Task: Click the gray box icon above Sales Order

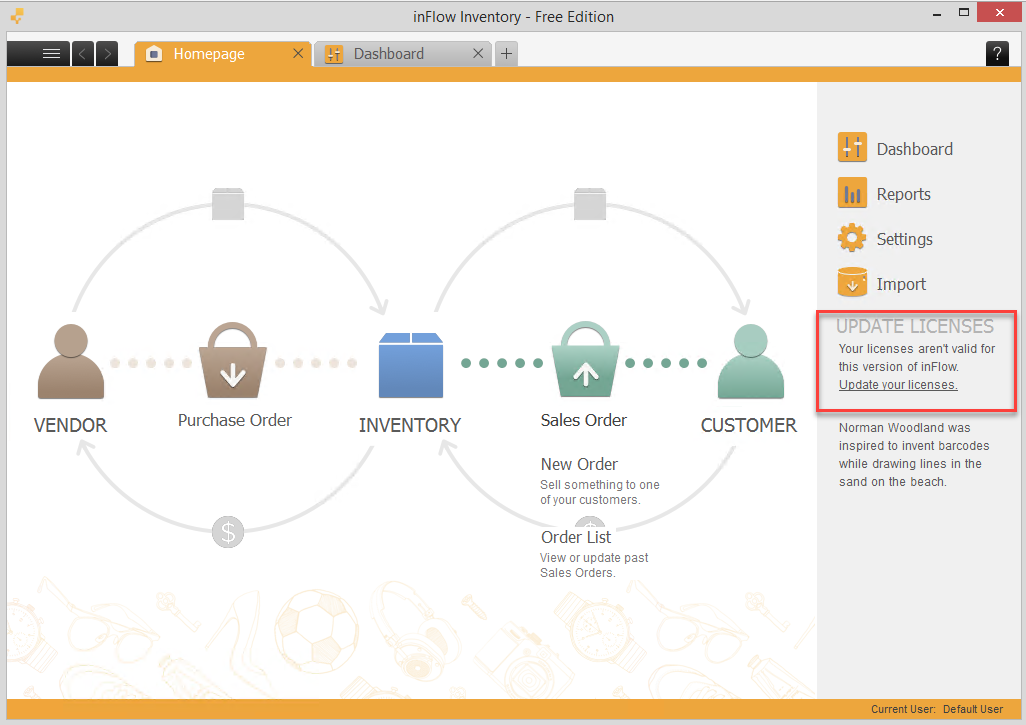Action: [590, 204]
